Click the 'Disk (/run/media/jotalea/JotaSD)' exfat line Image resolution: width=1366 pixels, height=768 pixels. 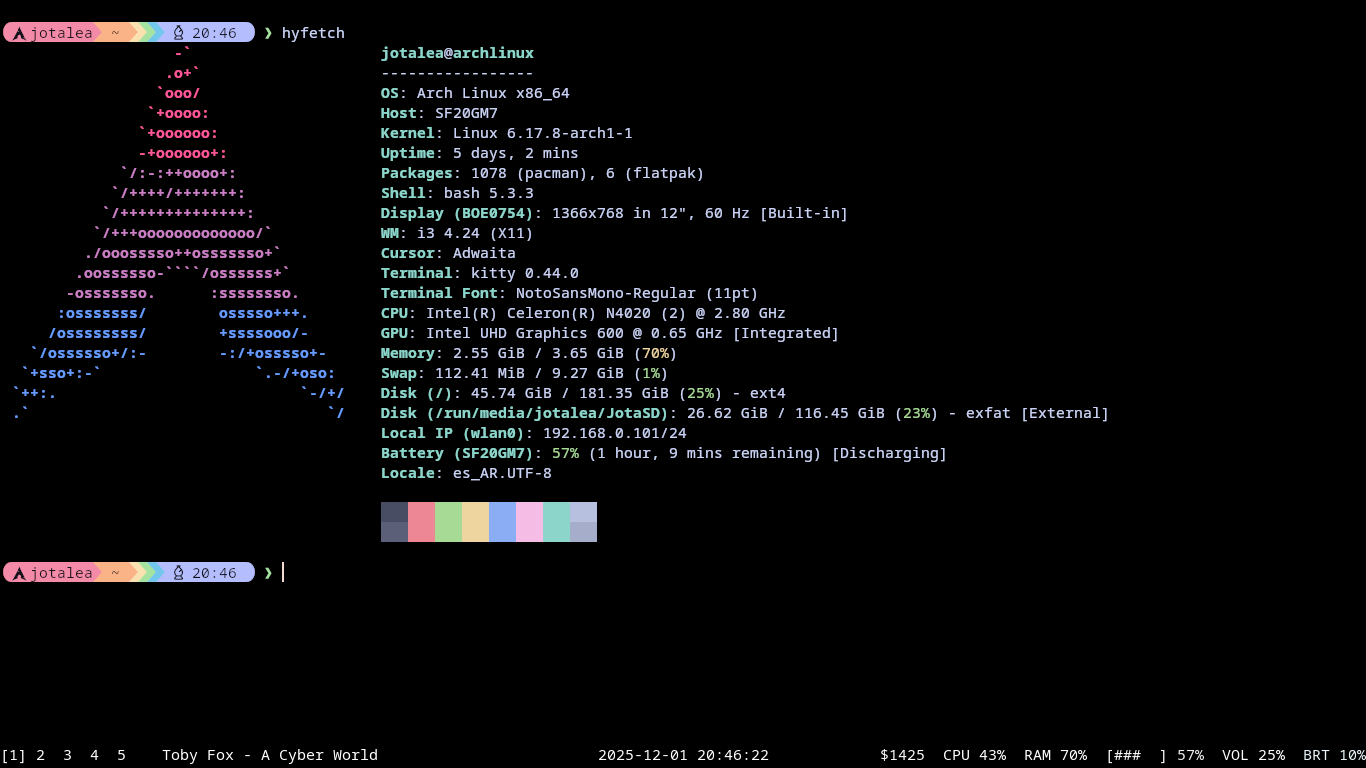[x=745, y=413]
